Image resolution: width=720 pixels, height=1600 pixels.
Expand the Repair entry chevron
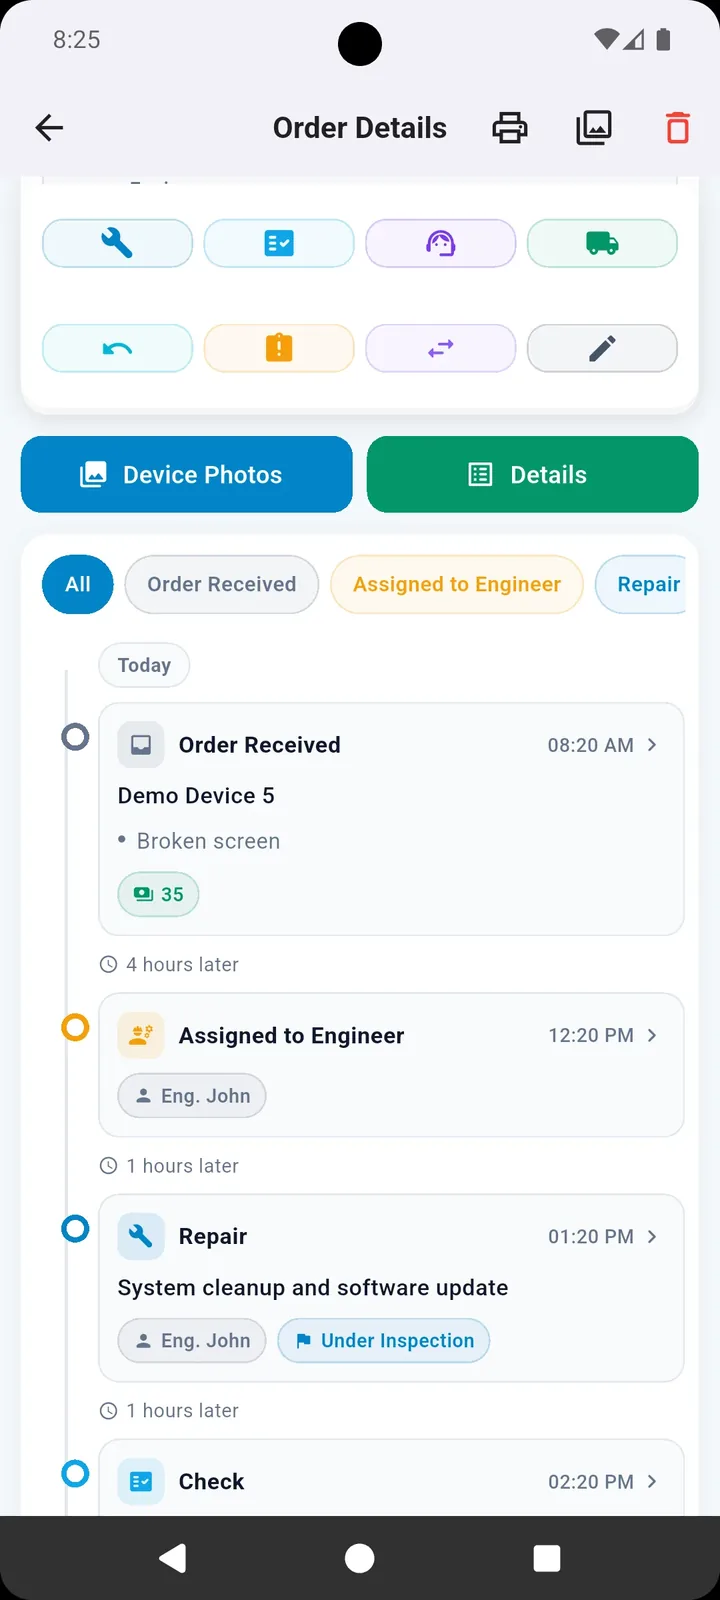coord(652,1236)
